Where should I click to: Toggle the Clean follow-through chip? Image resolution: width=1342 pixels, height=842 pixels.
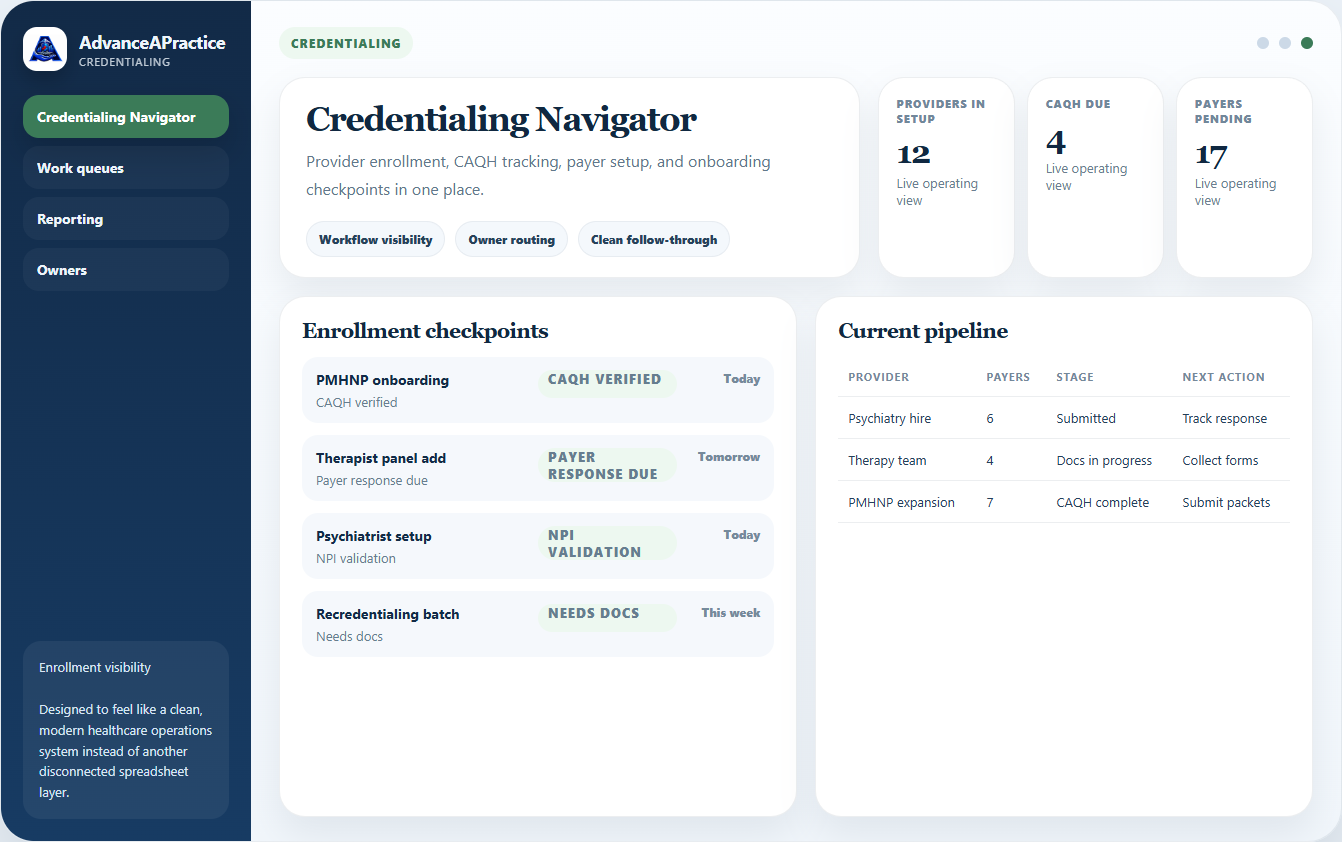click(653, 239)
